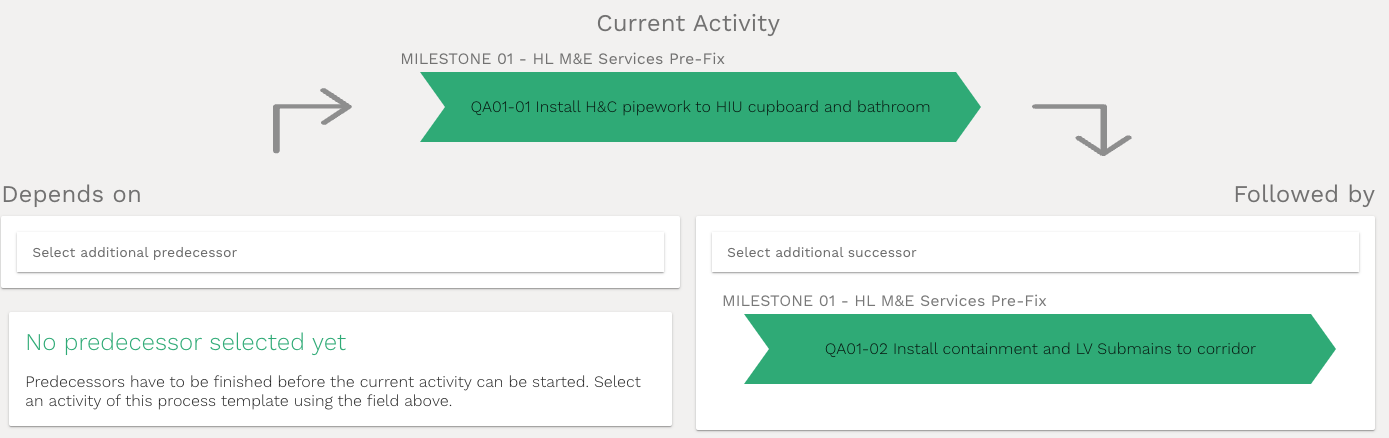Click the No predecessor selected yet title
The width and height of the screenshot is (1389, 438).
pos(186,343)
